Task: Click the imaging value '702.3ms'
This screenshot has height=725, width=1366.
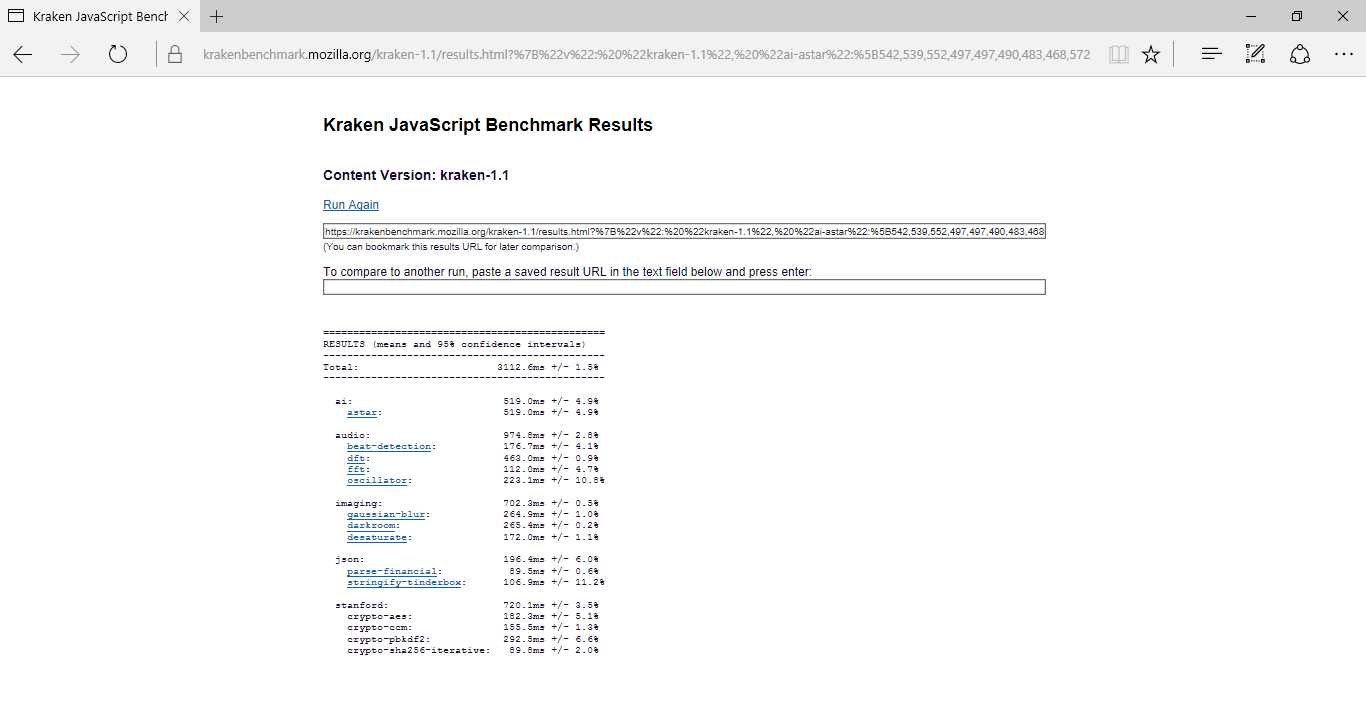Action: coord(524,503)
